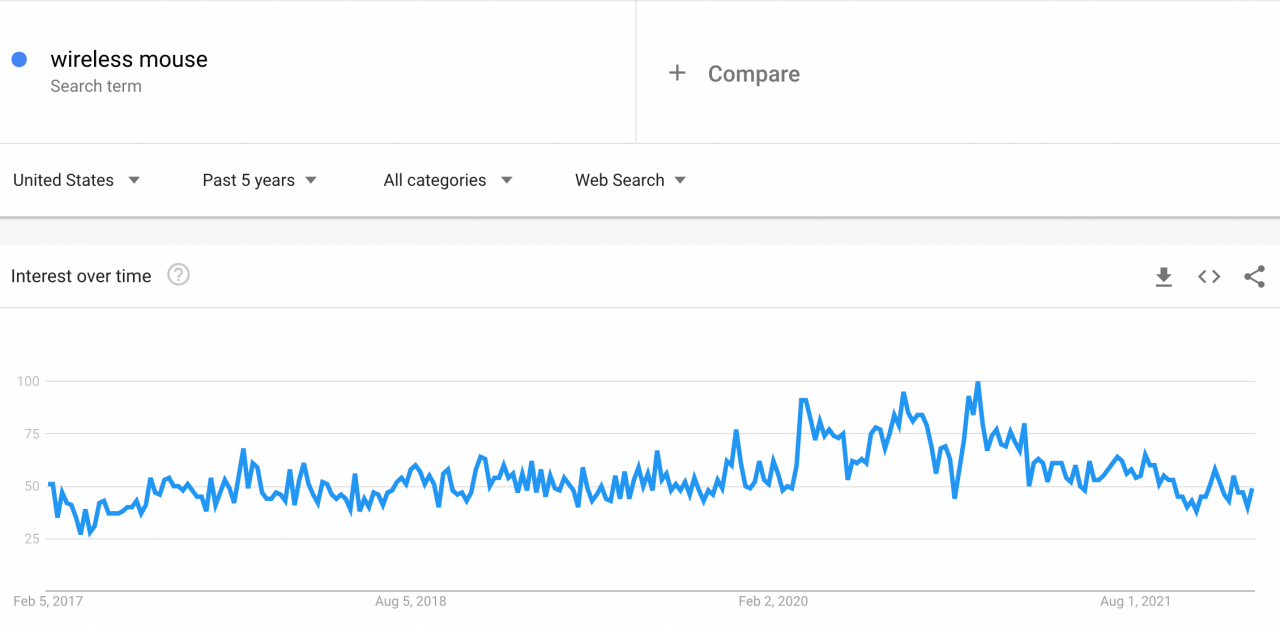Viewport: 1280px width, 629px height.
Task: Click the Interest over time section title
Action: (80, 276)
